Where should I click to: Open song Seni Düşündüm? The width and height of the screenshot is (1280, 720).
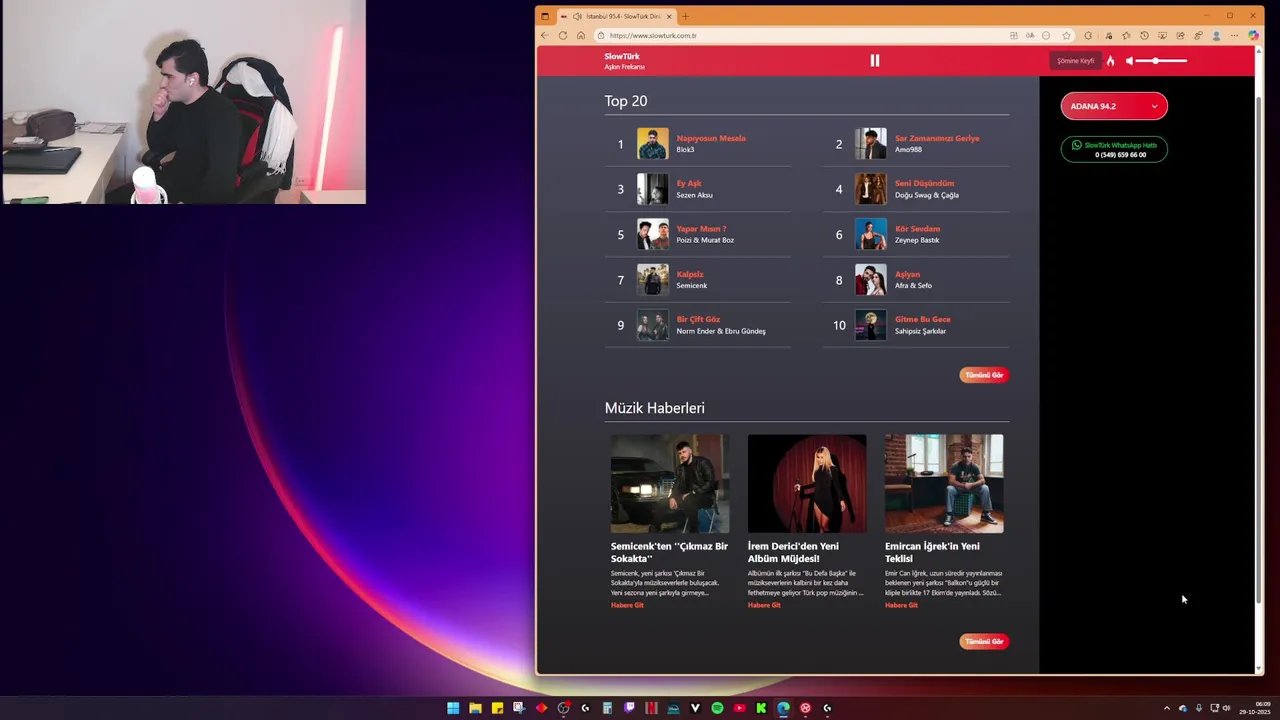924,184
